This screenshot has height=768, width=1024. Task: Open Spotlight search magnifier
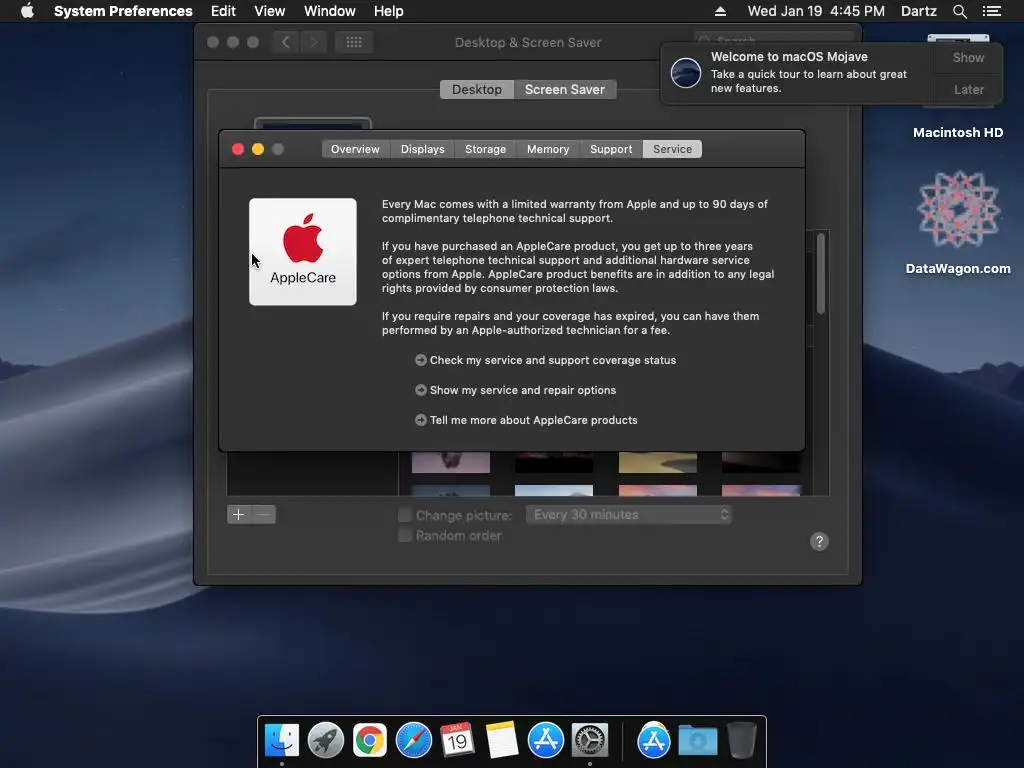pyautogui.click(x=959, y=11)
